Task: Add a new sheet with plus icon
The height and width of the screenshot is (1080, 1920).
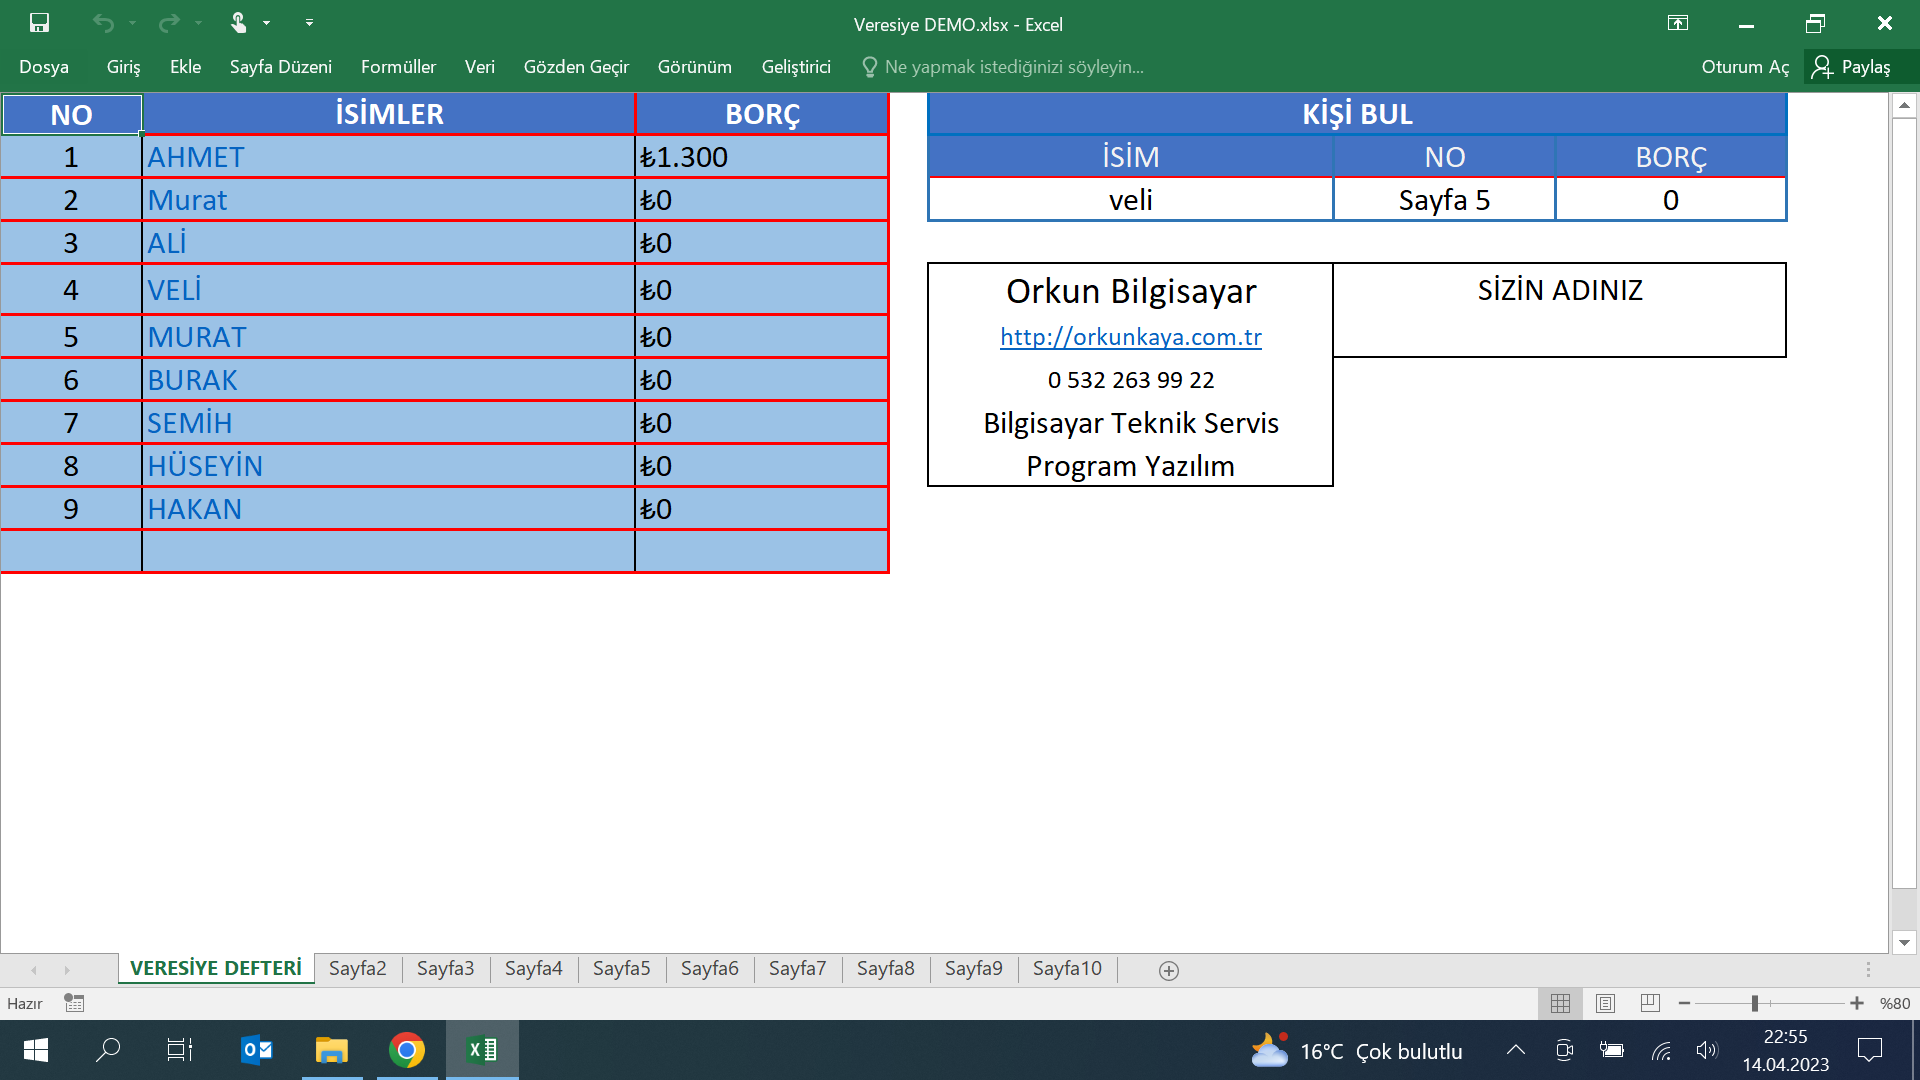Action: 1168,970
